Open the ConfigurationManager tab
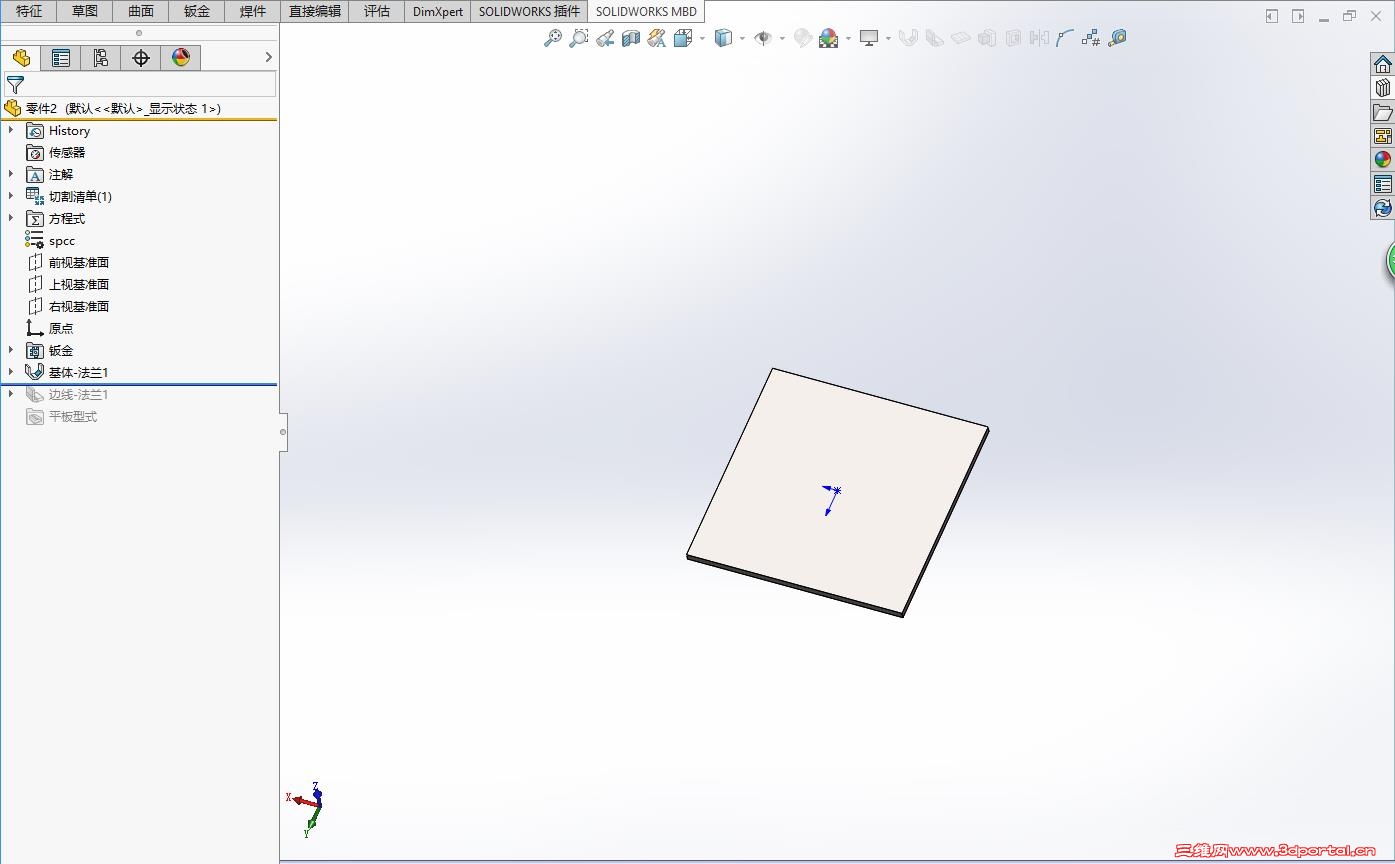 101,58
